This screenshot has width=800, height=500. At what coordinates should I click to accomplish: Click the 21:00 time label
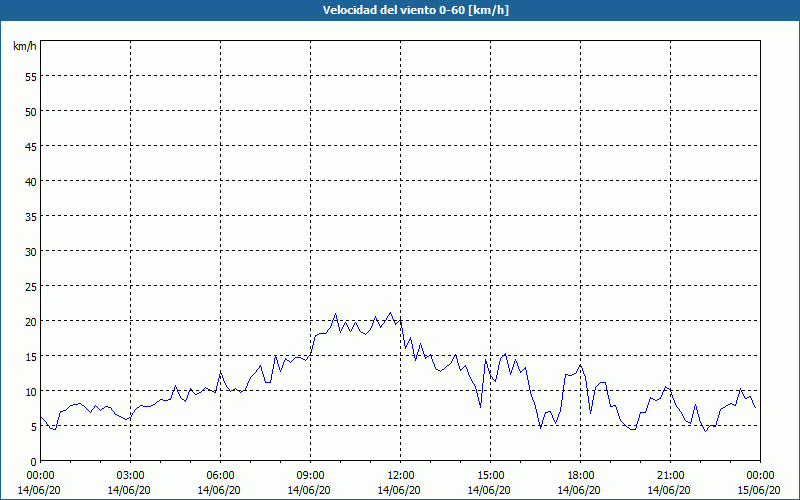(670, 476)
